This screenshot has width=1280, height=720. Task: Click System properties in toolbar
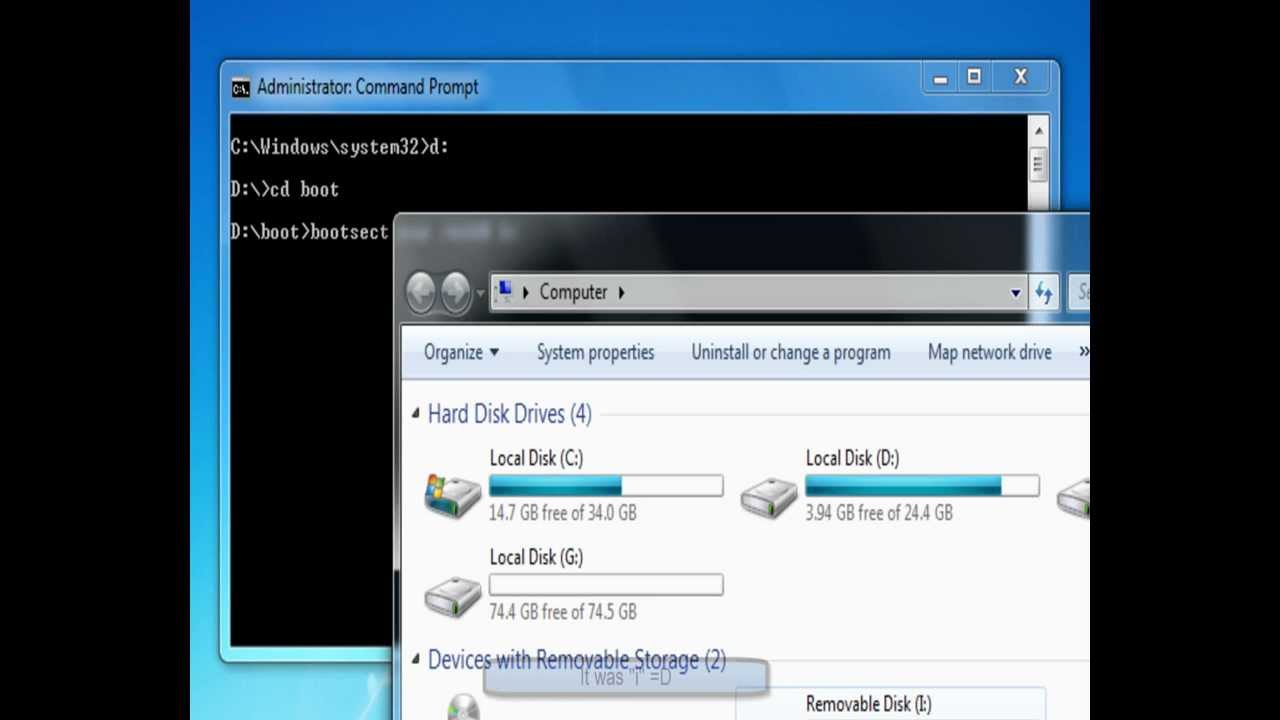pyautogui.click(x=595, y=352)
